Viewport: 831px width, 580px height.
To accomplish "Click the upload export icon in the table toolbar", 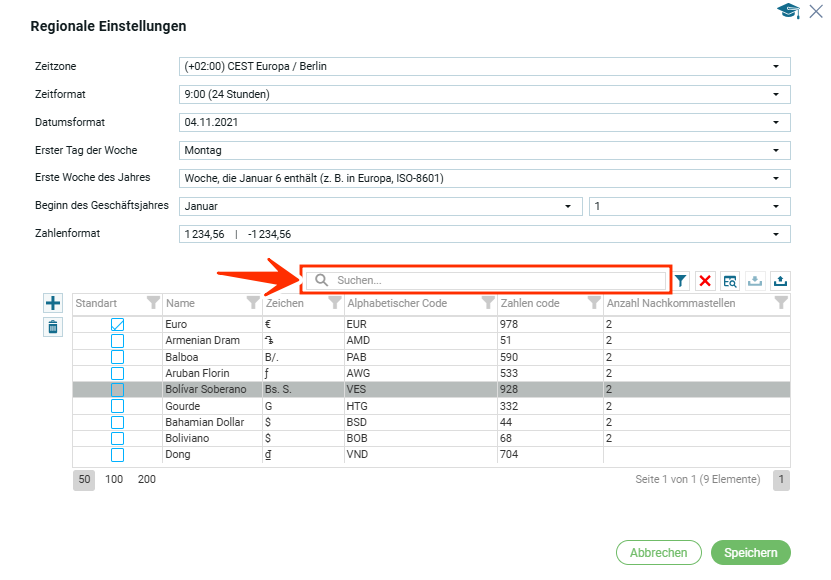I will click(780, 281).
